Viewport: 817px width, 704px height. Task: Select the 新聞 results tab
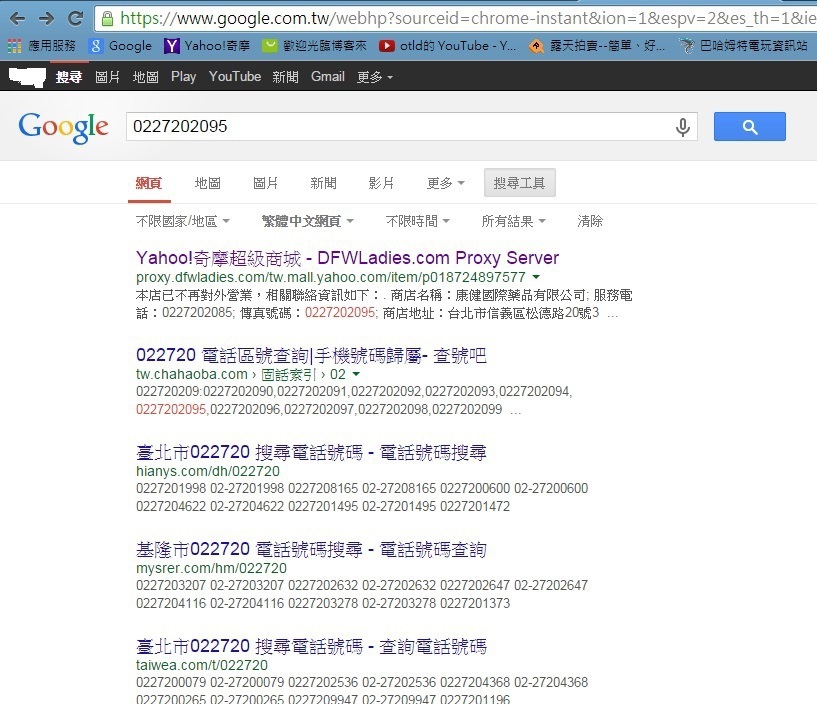324,183
